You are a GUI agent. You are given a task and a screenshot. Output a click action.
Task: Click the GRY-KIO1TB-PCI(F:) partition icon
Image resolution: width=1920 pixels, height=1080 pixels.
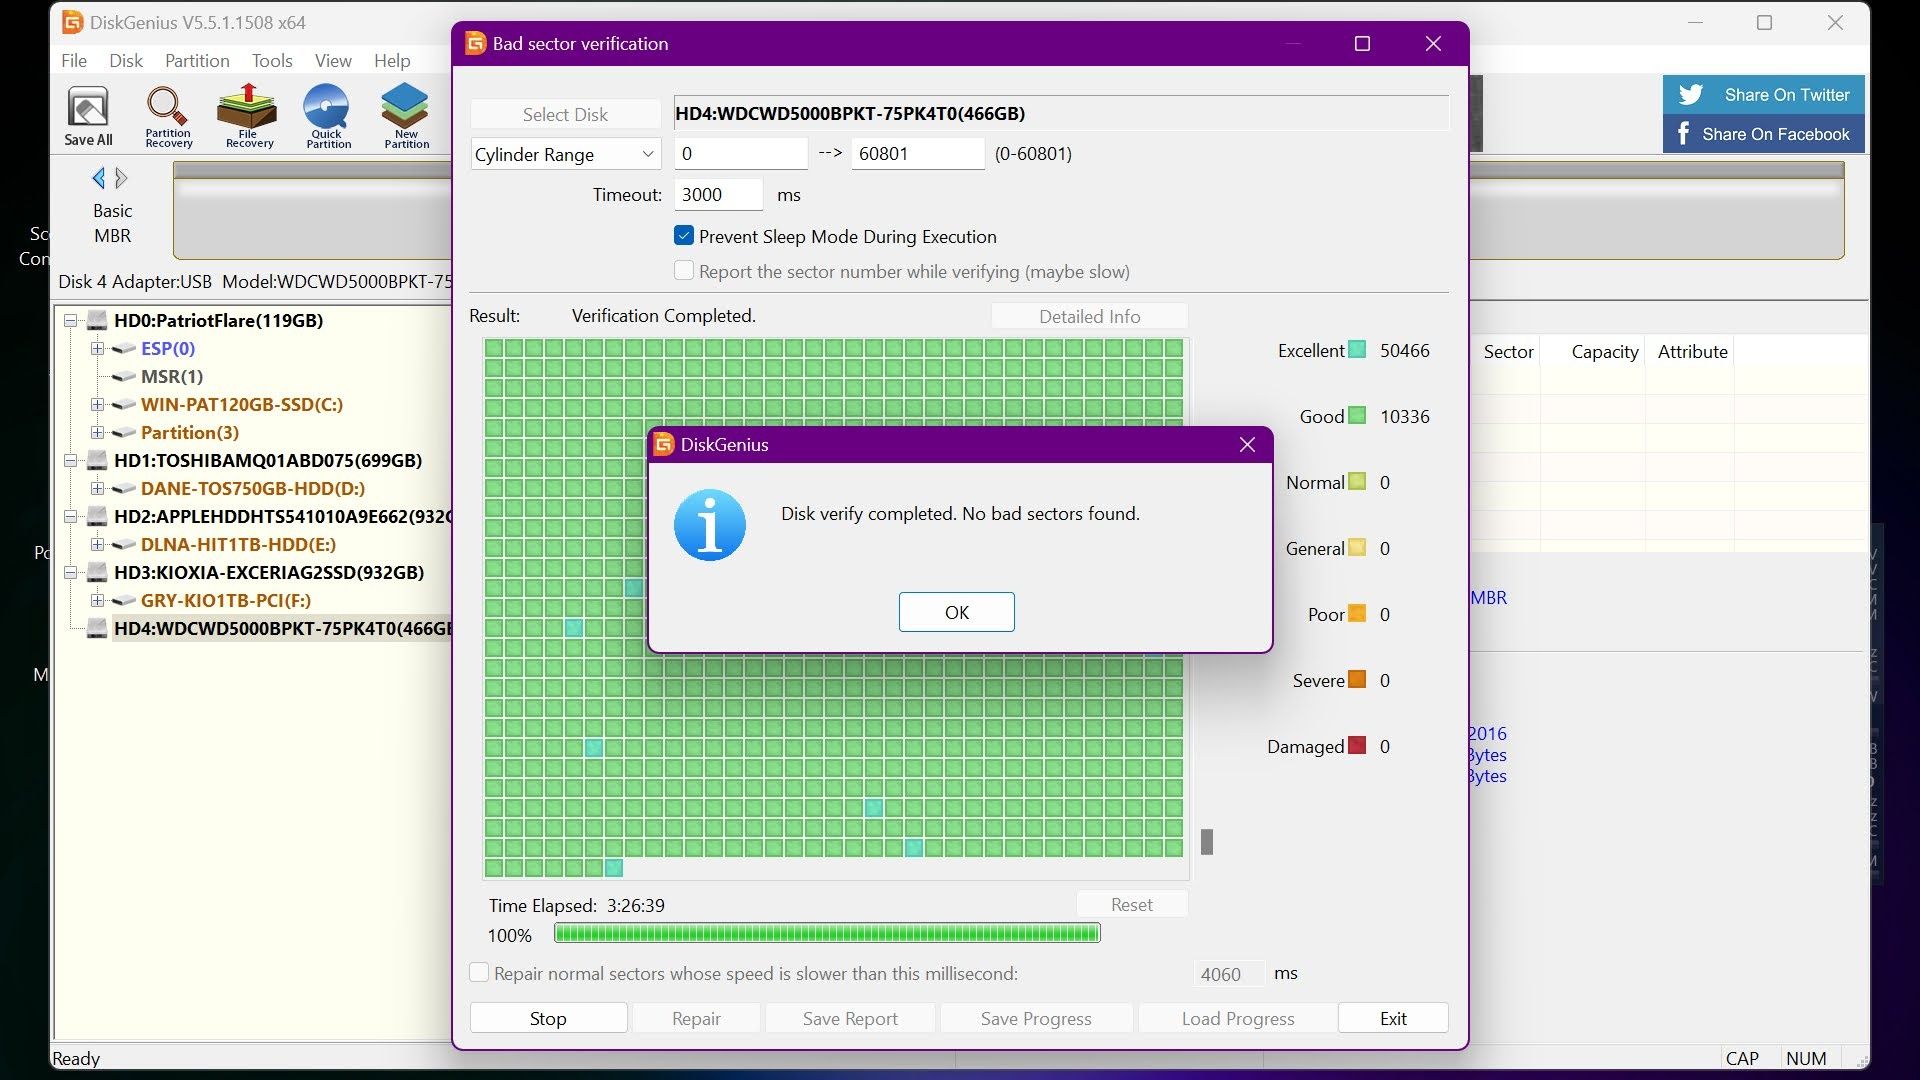(124, 601)
